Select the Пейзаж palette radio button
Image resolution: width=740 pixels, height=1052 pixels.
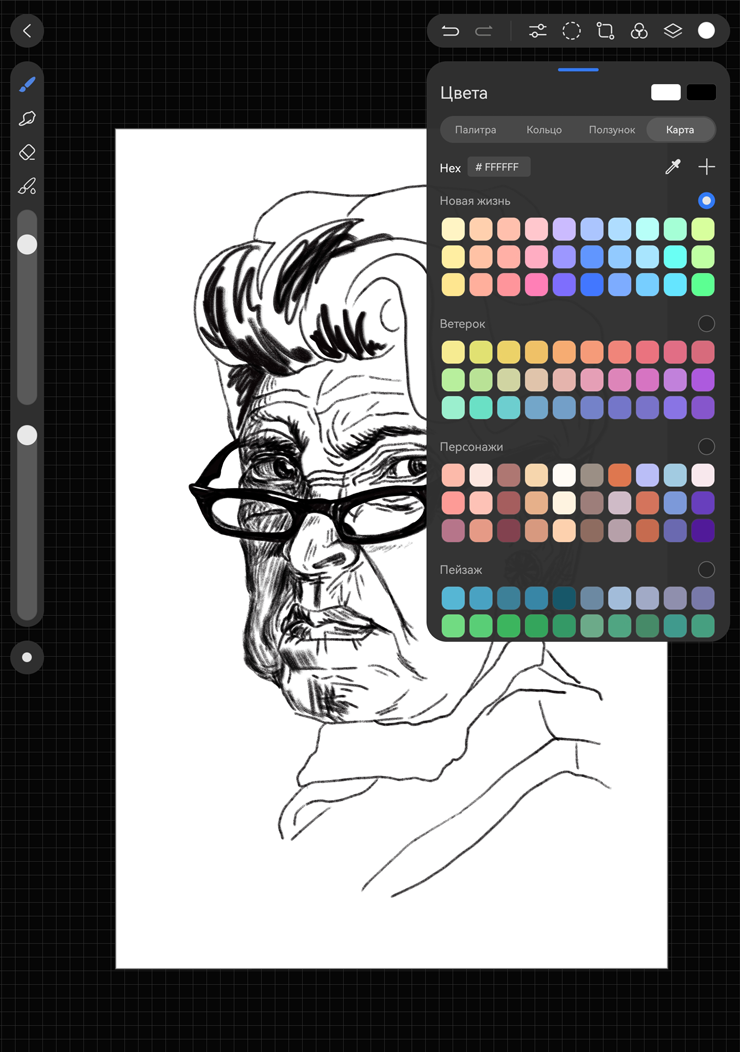pos(706,569)
